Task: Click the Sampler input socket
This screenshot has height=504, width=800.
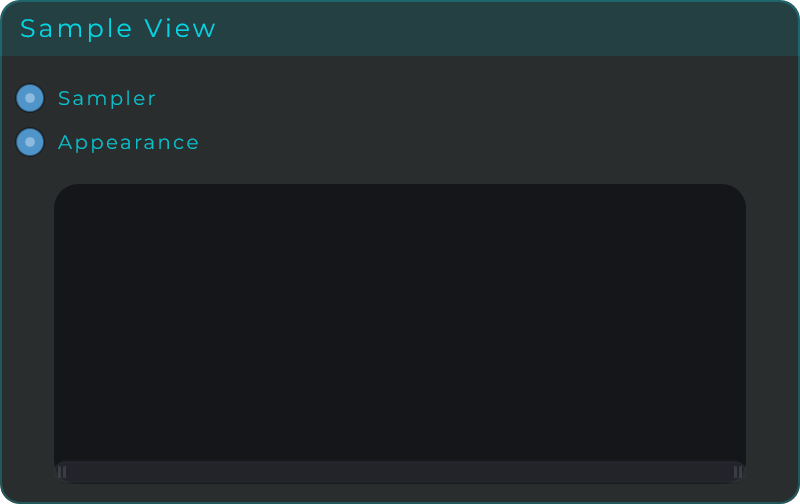Action: pyautogui.click(x=30, y=98)
